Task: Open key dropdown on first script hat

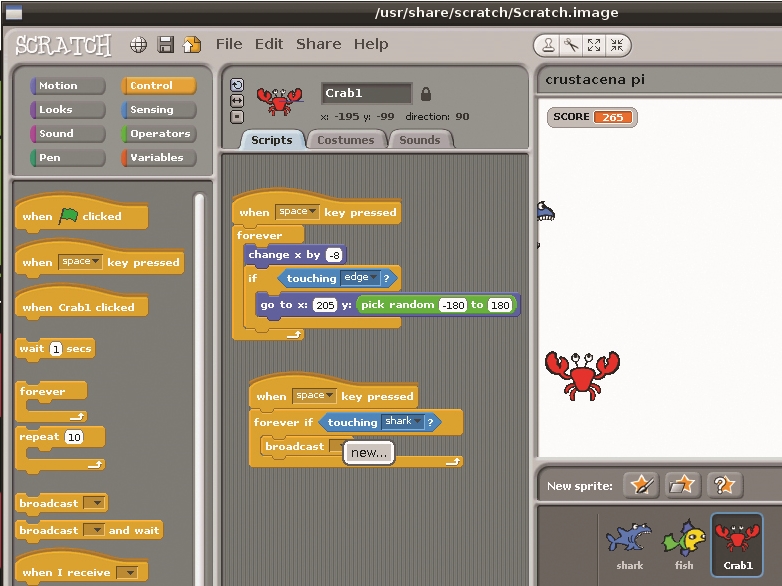Action: click(x=297, y=211)
